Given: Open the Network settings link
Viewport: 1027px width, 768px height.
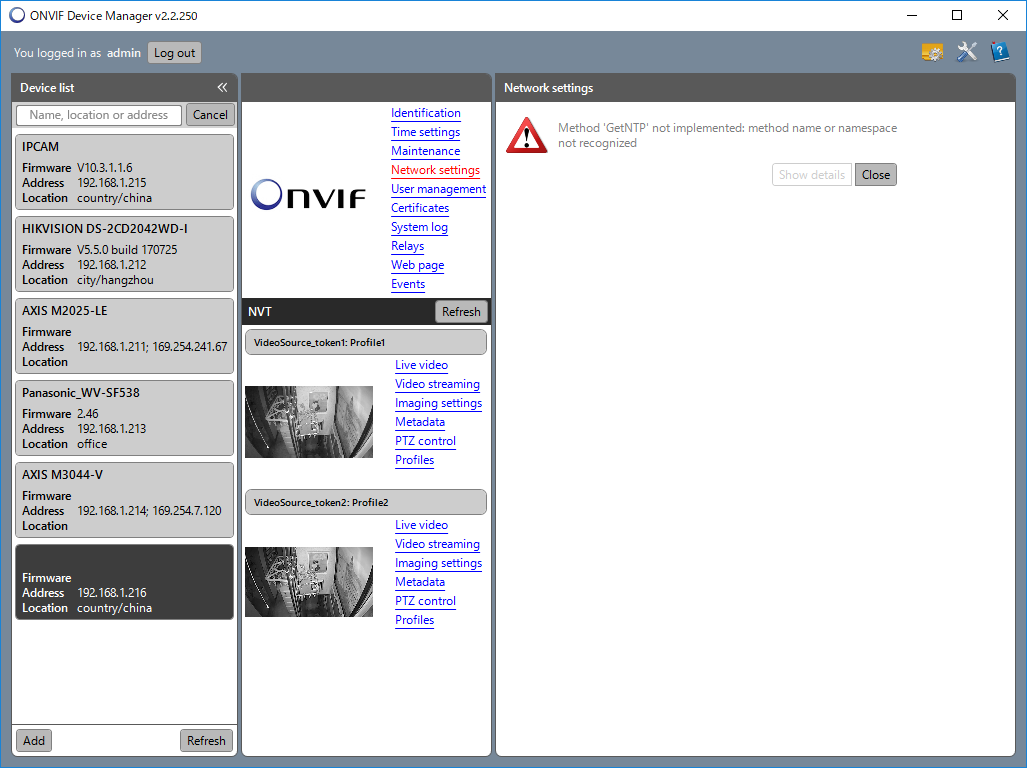Looking at the screenshot, I should [436, 170].
